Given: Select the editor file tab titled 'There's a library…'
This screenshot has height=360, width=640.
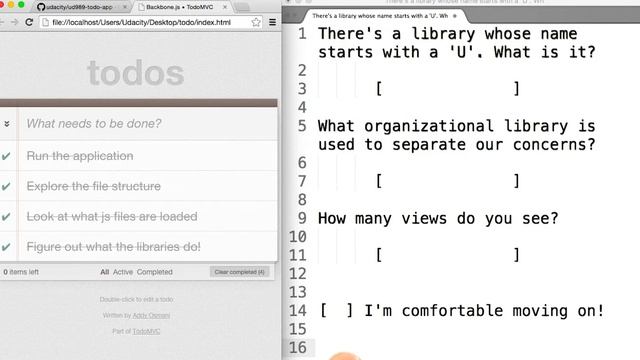Looking at the screenshot, I should click(380, 16).
